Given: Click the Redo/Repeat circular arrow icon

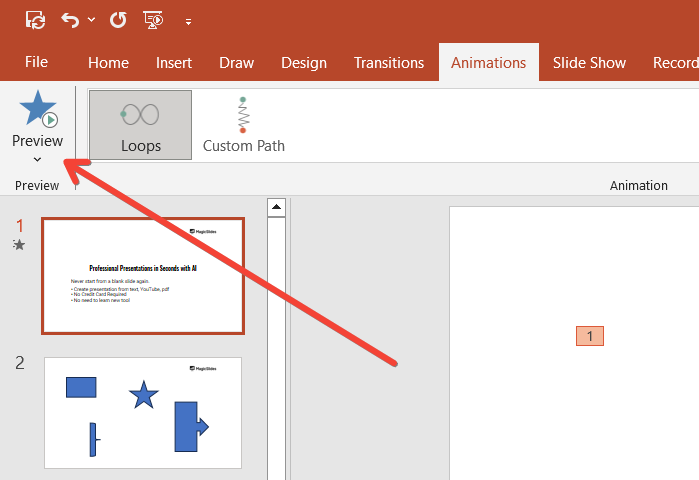Looking at the screenshot, I should pos(118,21).
